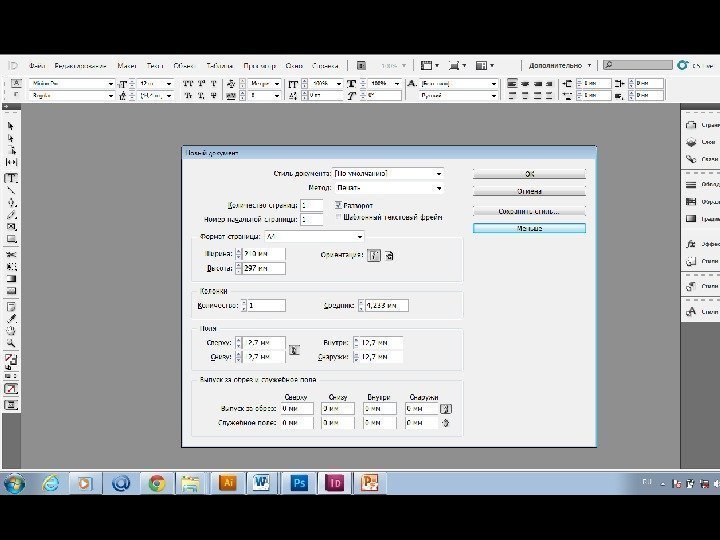Open the Дополнительно workspace switcher

point(559,66)
